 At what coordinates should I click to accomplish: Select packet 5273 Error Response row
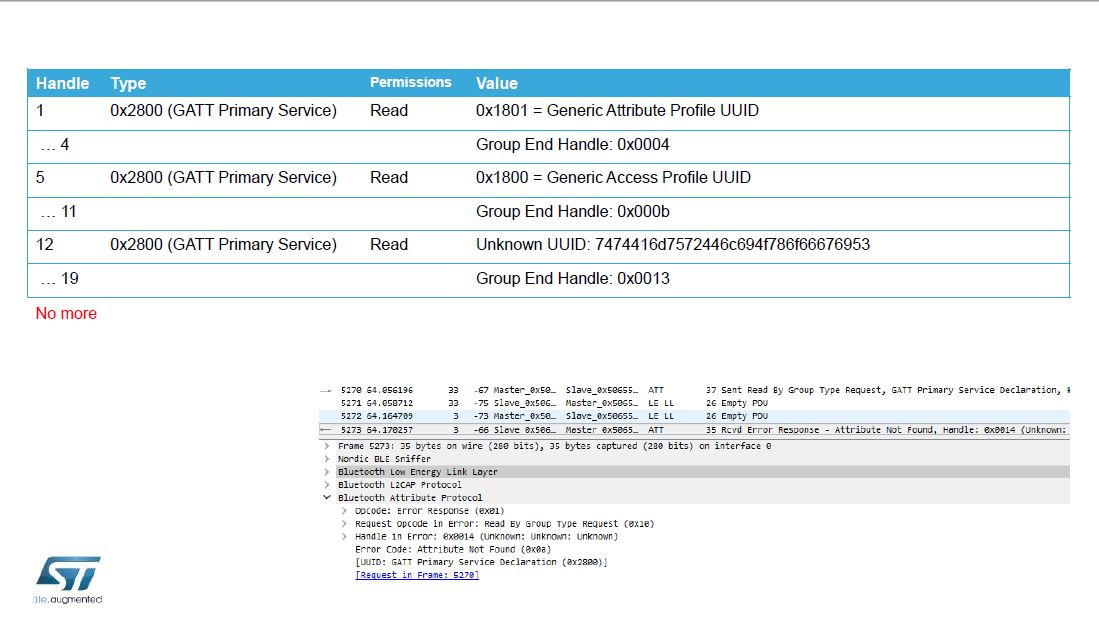click(x=695, y=429)
